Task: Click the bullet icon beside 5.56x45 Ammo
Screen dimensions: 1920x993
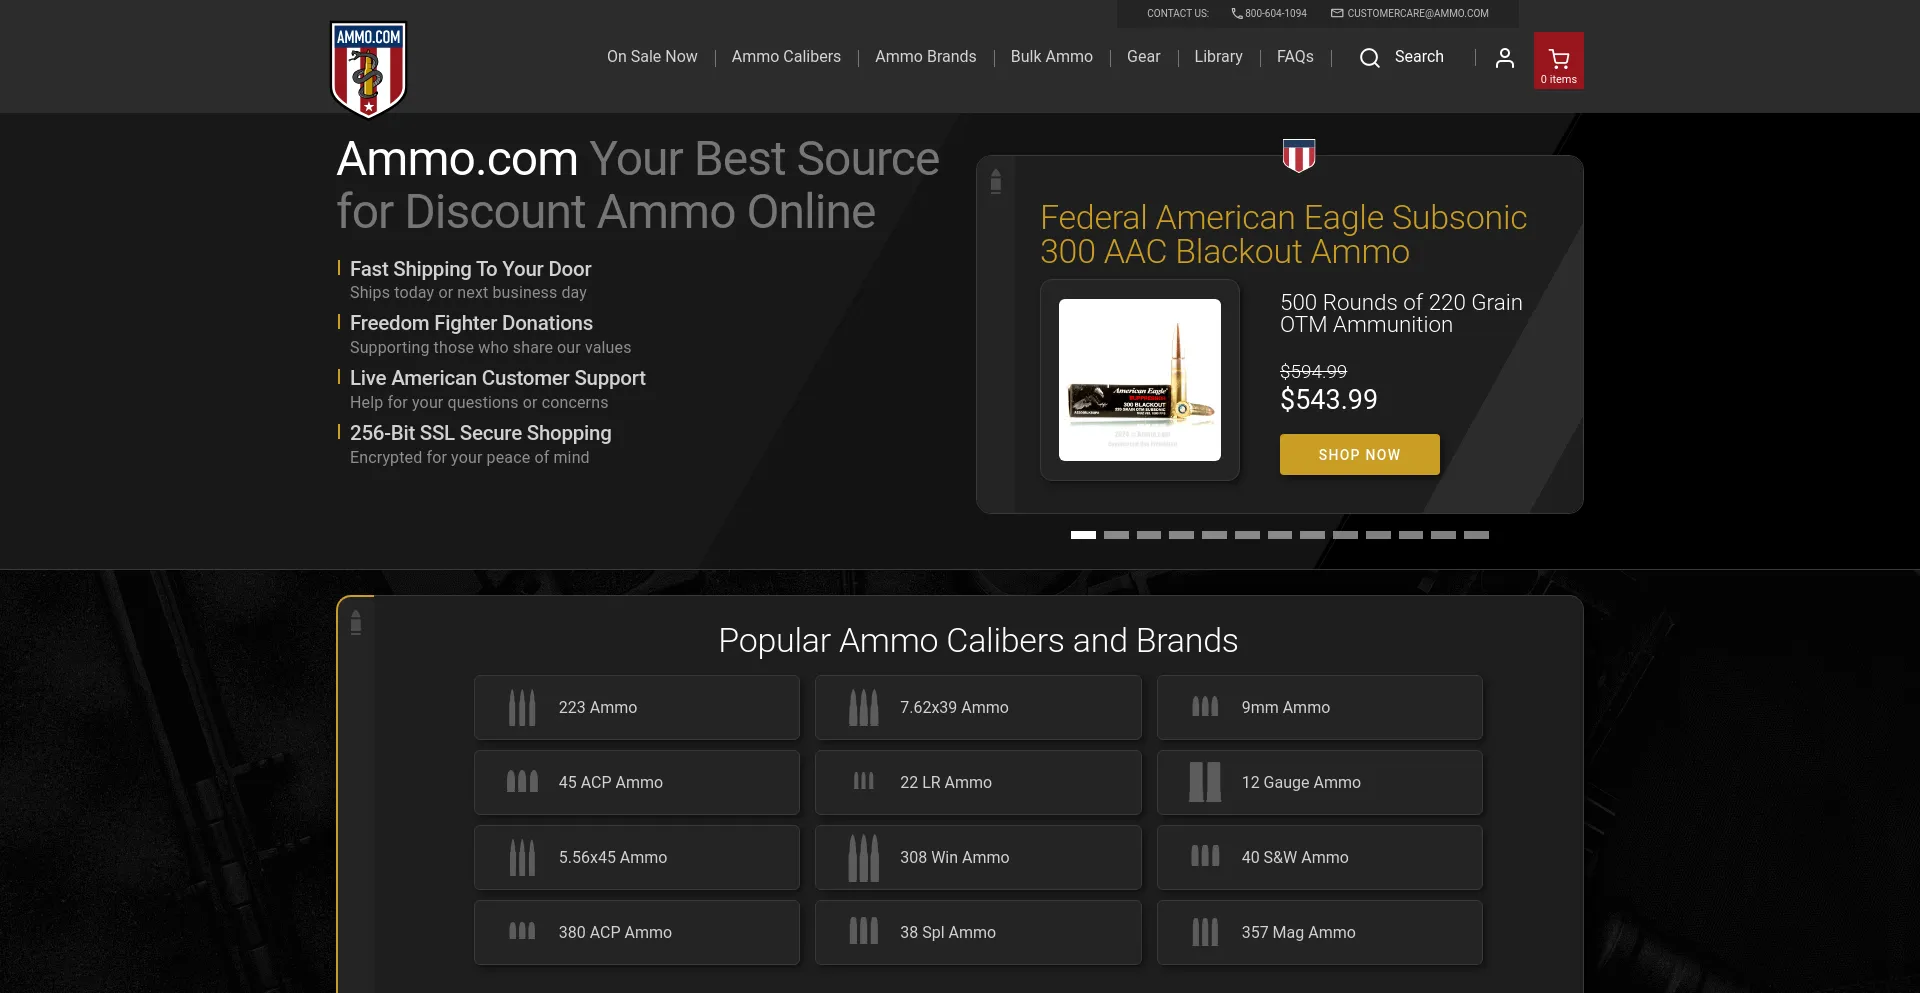Action: point(522,857)
